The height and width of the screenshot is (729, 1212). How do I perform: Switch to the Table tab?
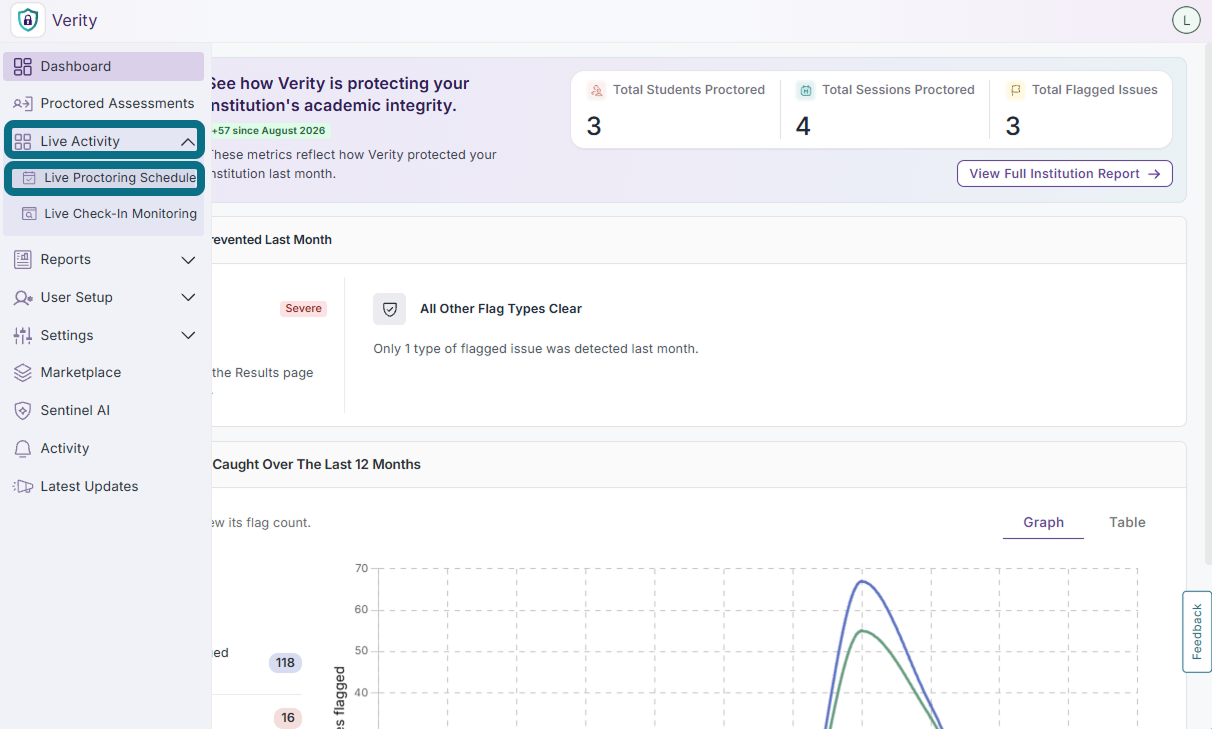(x=1127, y=523)
